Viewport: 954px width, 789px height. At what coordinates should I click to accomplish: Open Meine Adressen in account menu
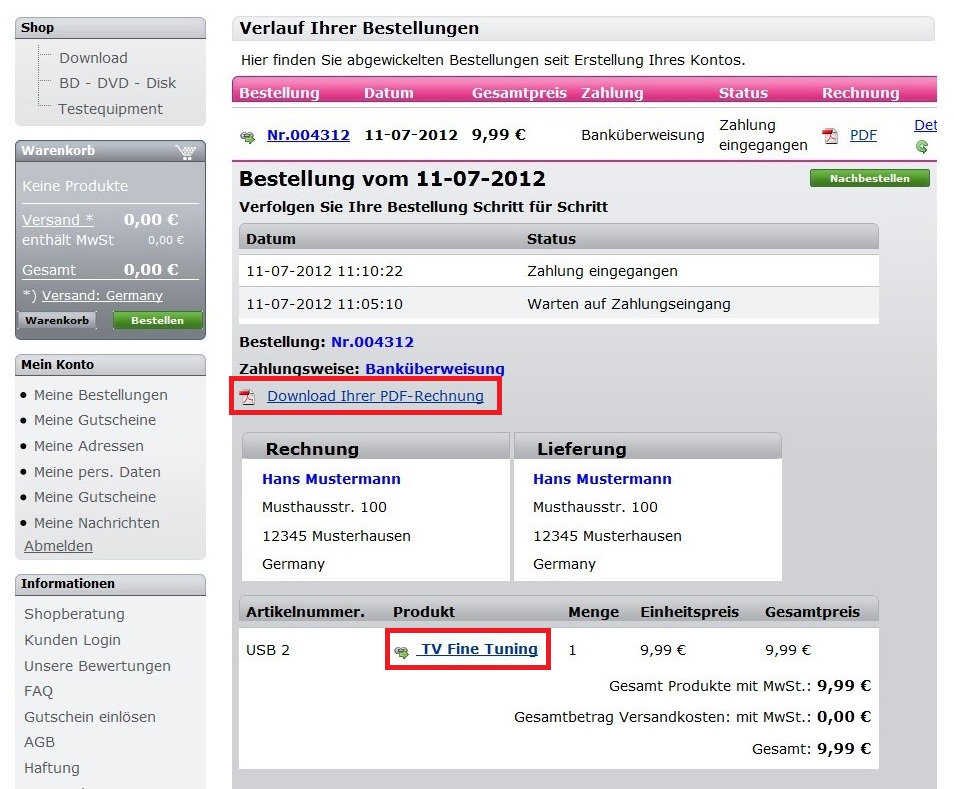88,446
